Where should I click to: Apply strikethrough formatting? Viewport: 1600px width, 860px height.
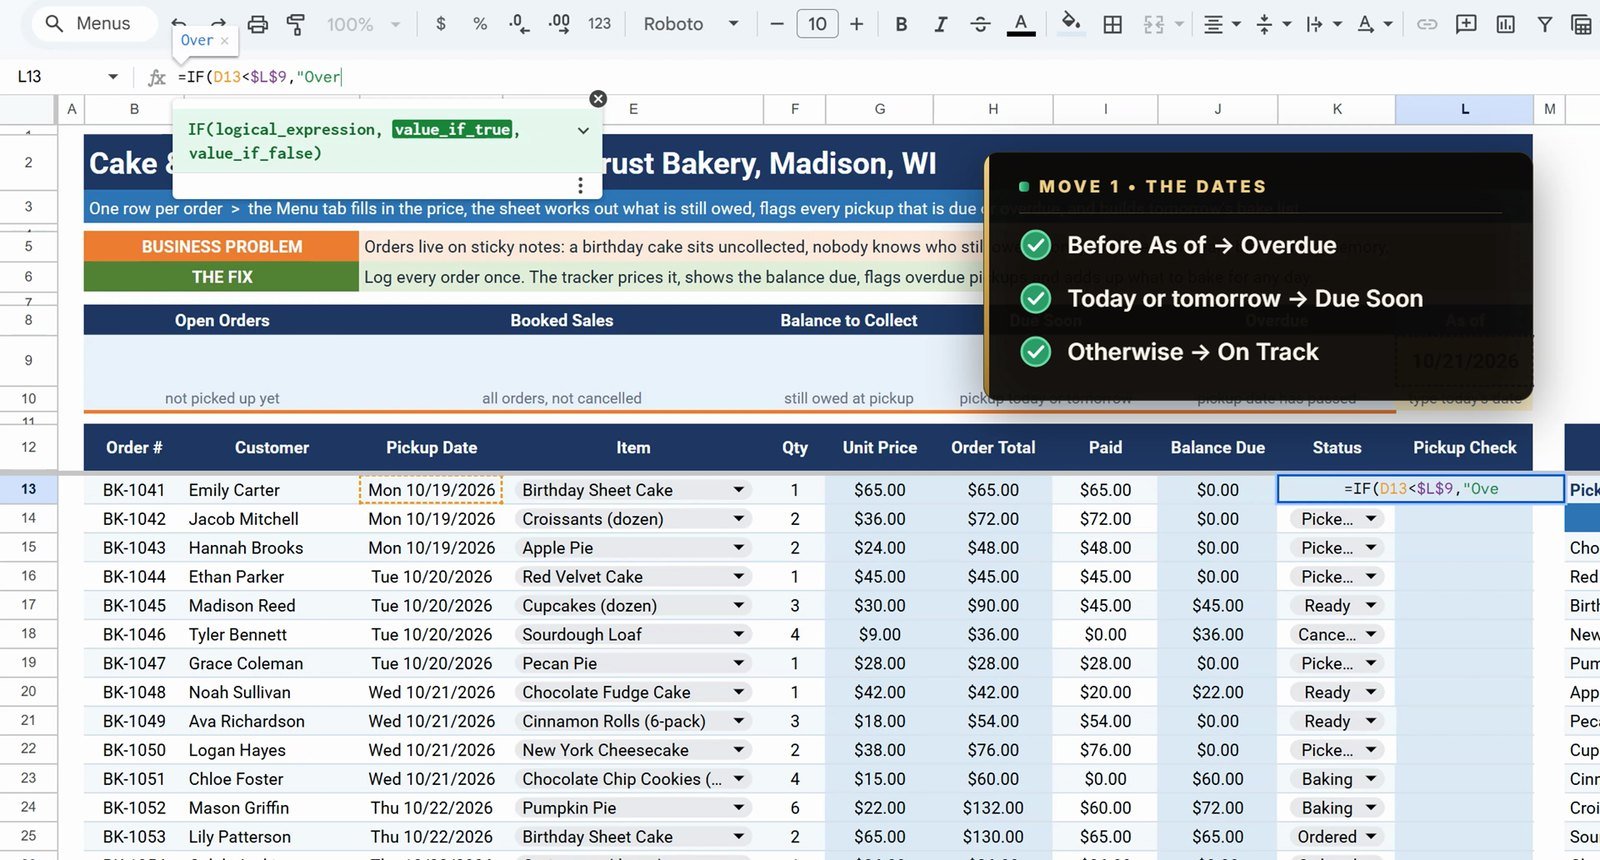(980, 24)
